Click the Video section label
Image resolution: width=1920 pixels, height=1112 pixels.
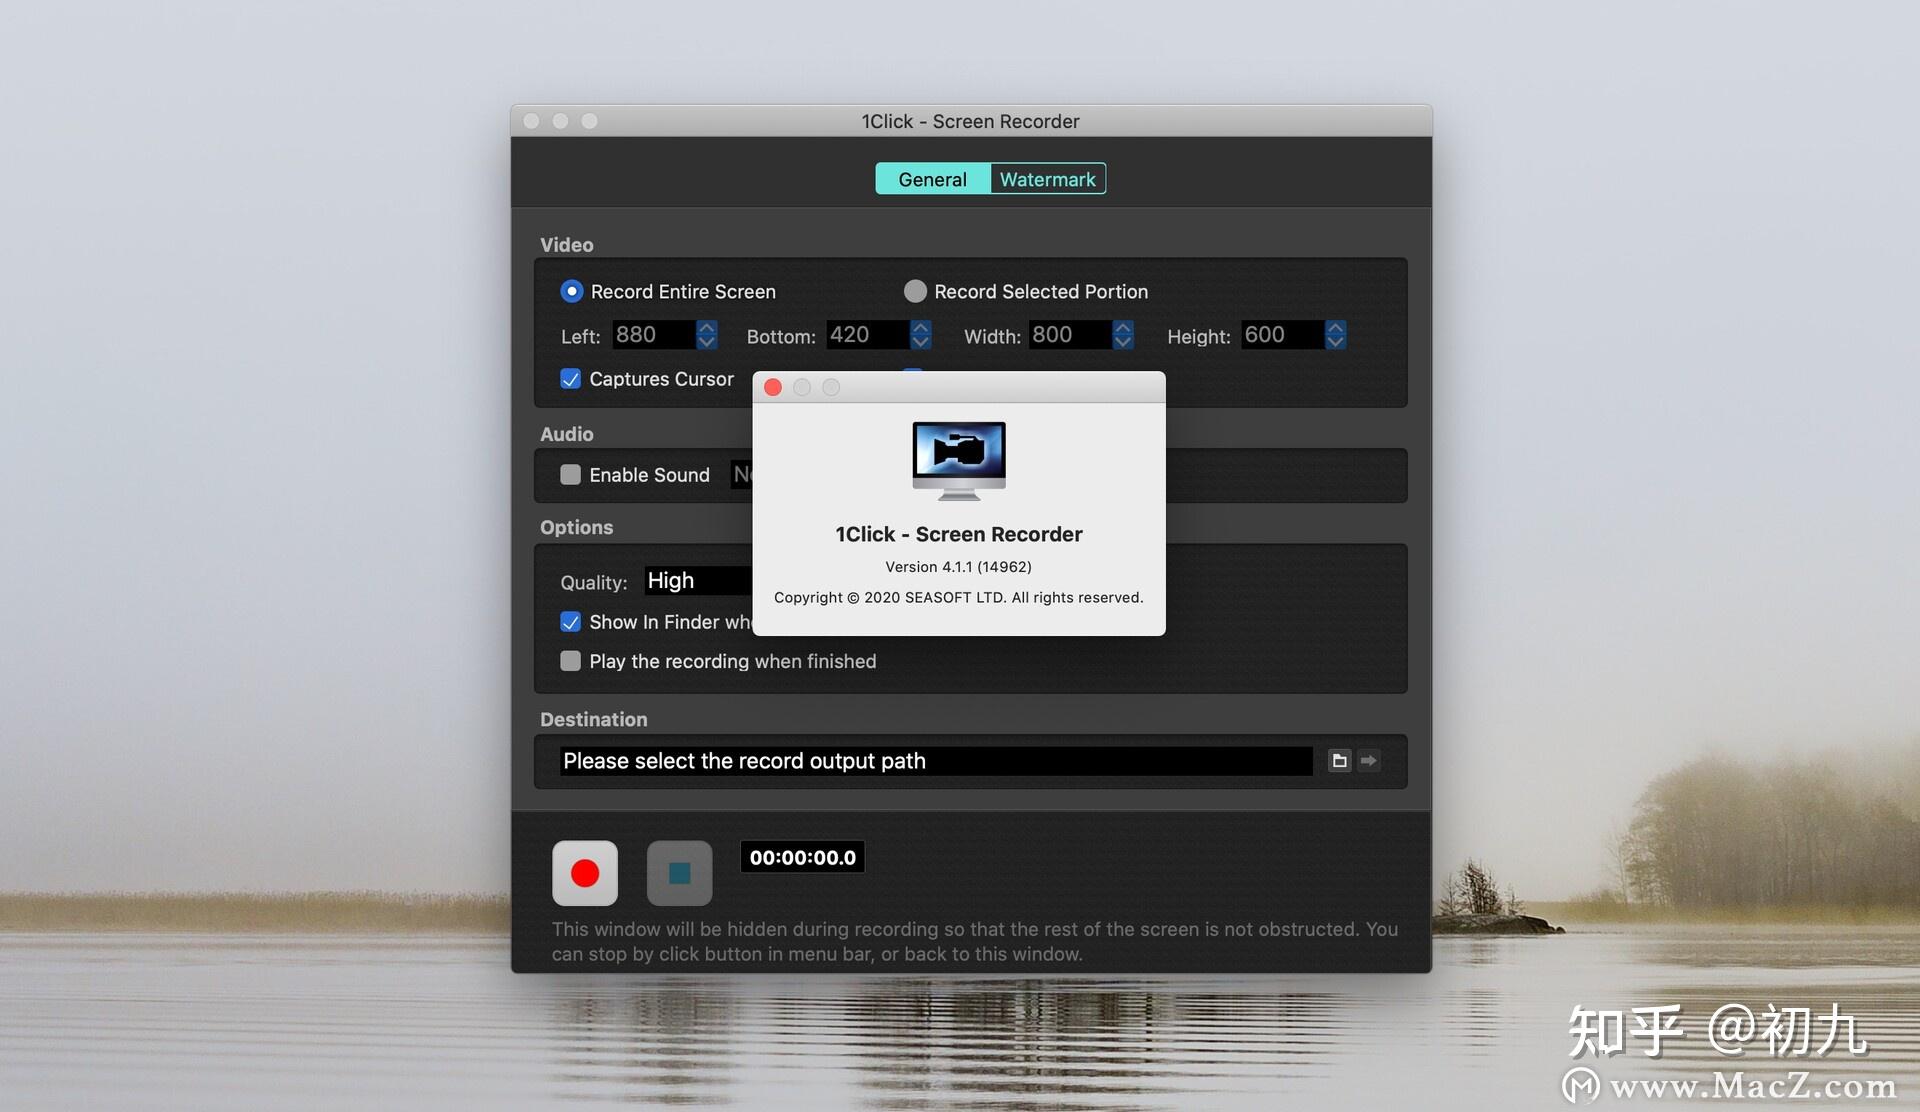point(567,245)
